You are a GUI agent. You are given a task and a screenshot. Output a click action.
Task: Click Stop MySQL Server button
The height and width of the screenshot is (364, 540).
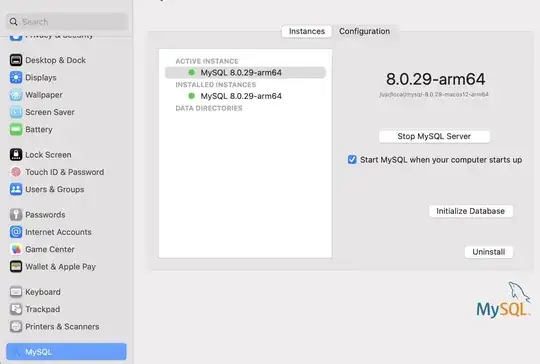tap(434, 136)
